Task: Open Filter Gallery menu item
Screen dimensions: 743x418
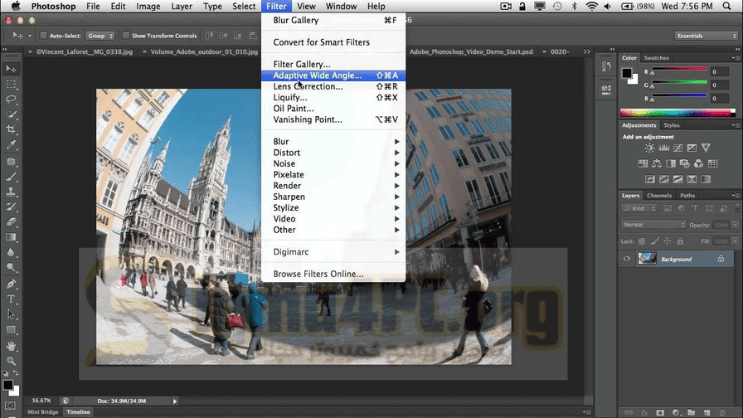Action: click(333, 64)
